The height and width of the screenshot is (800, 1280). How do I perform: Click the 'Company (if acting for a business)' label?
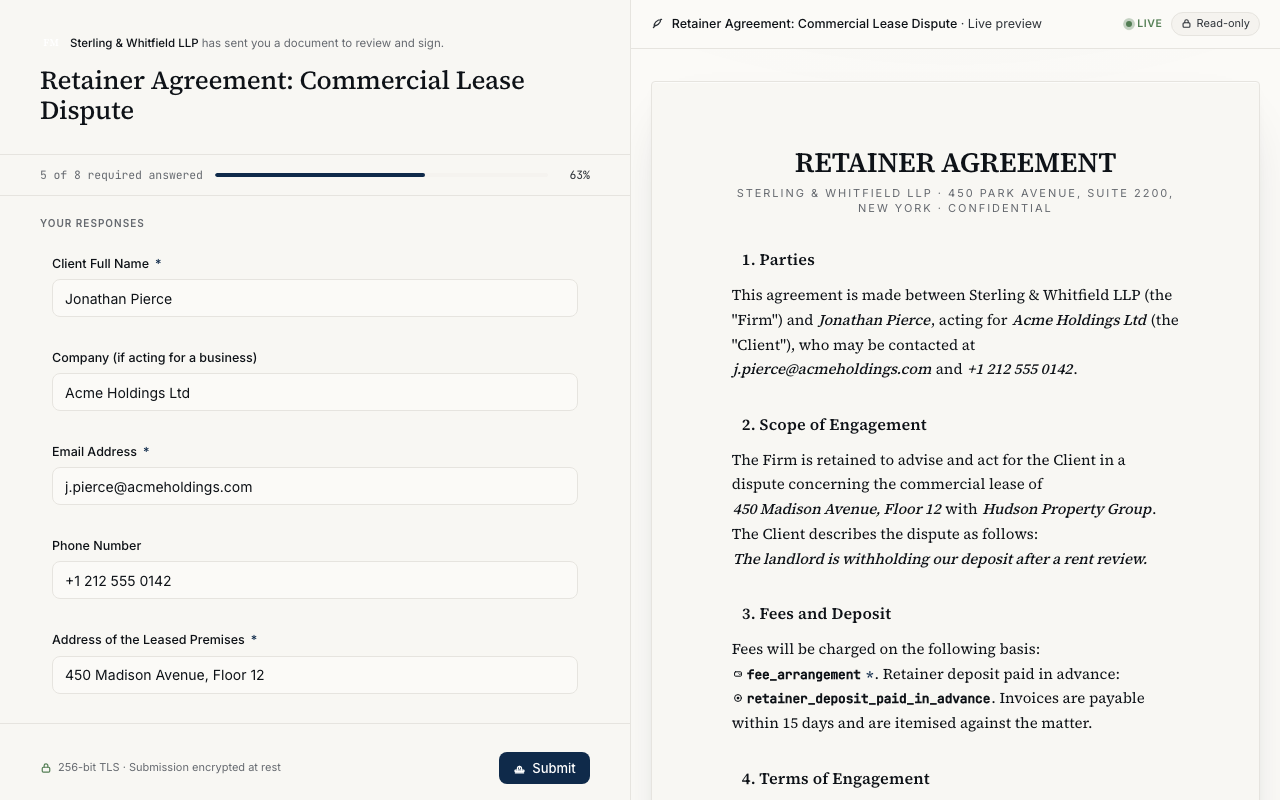coord(154,357)
